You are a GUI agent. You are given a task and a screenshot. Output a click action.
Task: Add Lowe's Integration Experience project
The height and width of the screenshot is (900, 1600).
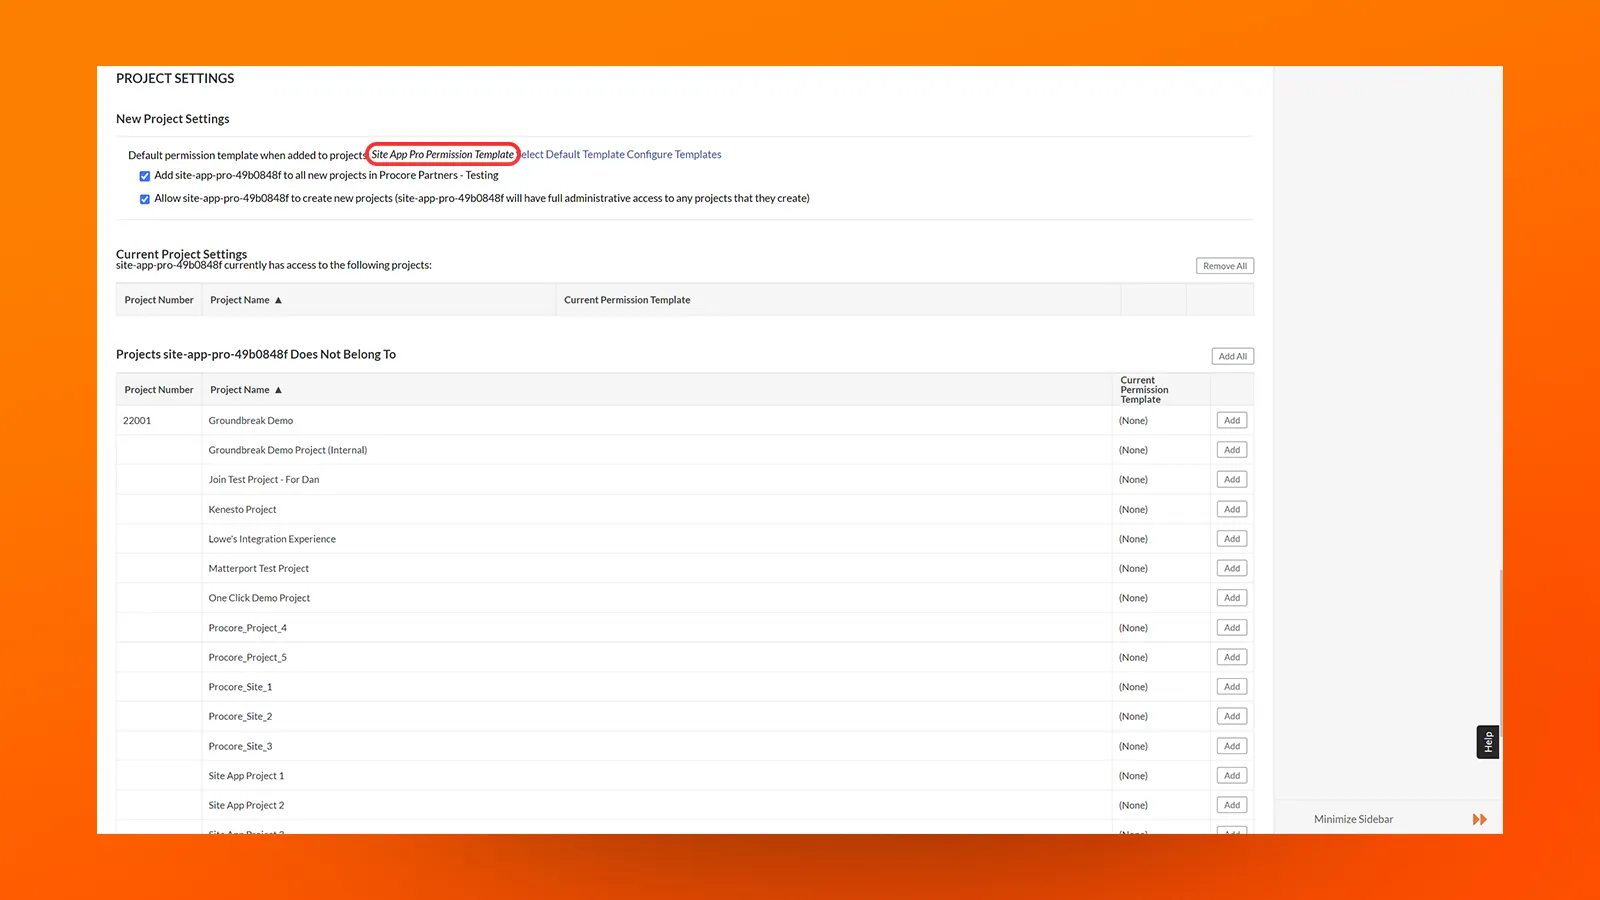click(x=1231, y=538)
